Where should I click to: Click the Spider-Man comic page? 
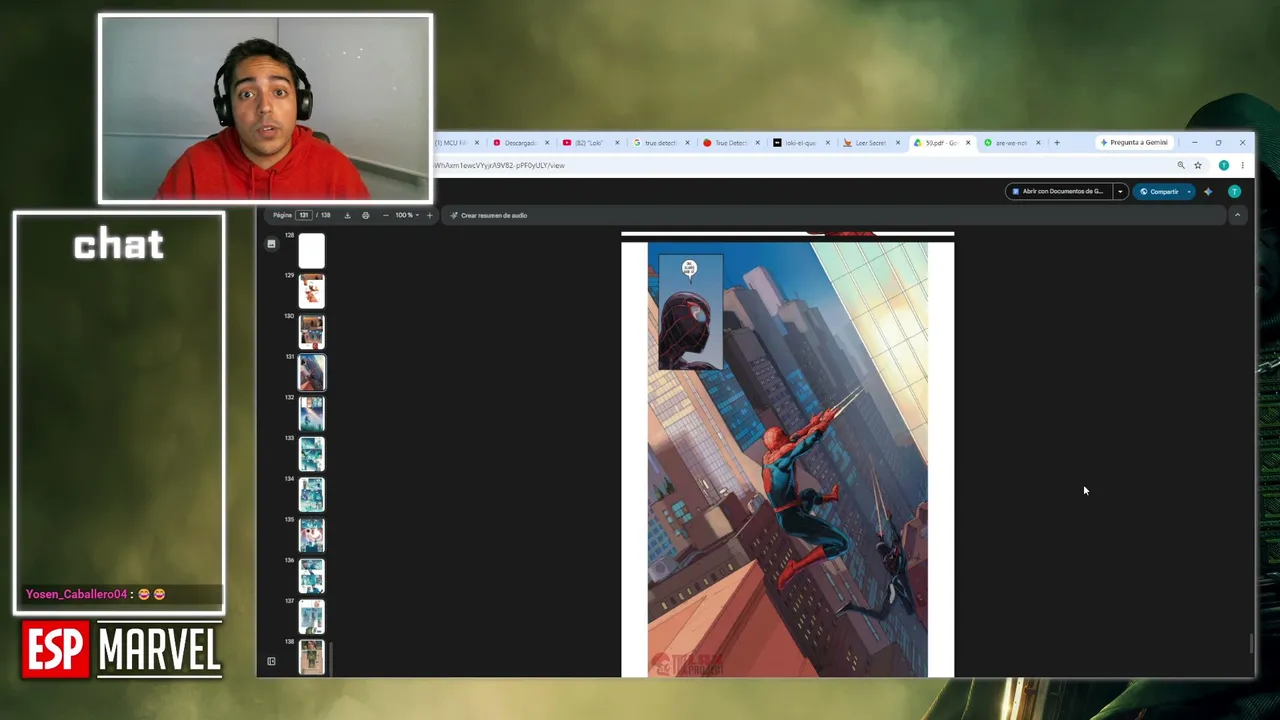click(788, 459)
